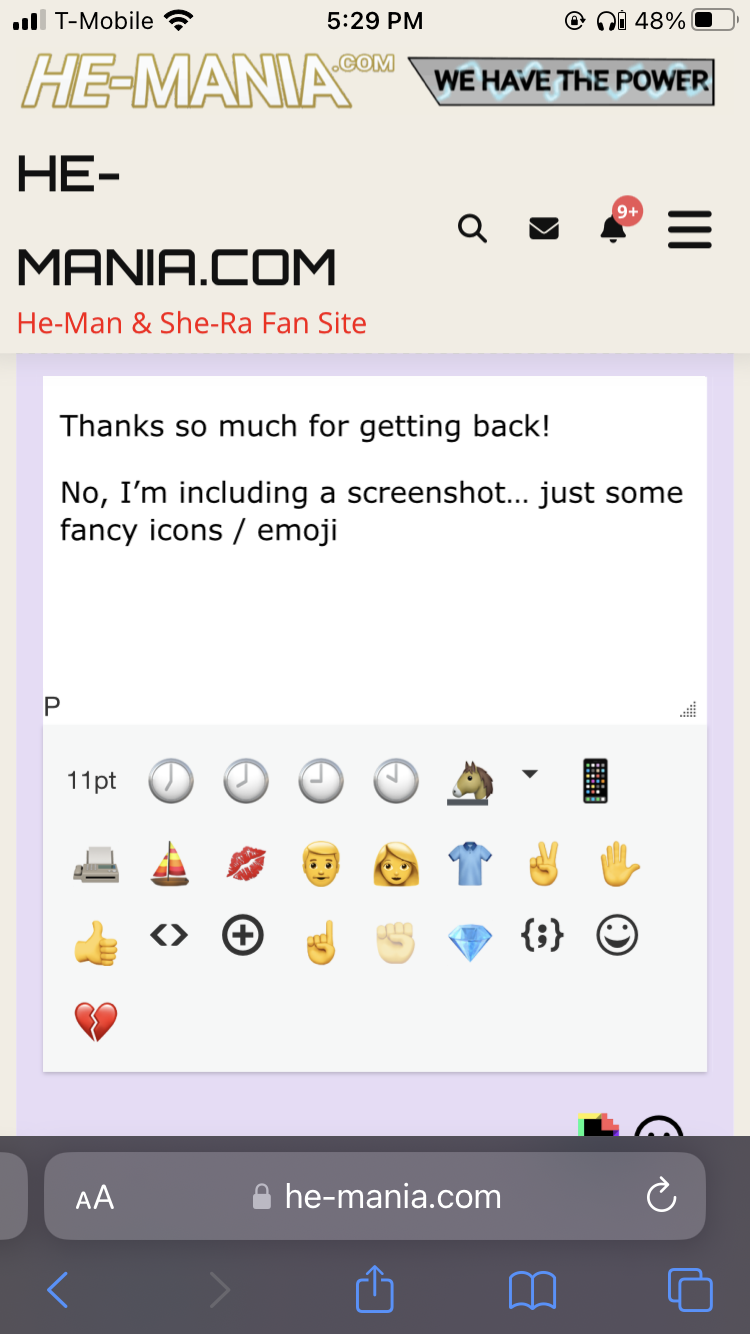The height and width of the screenshot is (1334, 750).
Task: Tap the fax machine emoji toolbar button
Action: coord(96,863)
